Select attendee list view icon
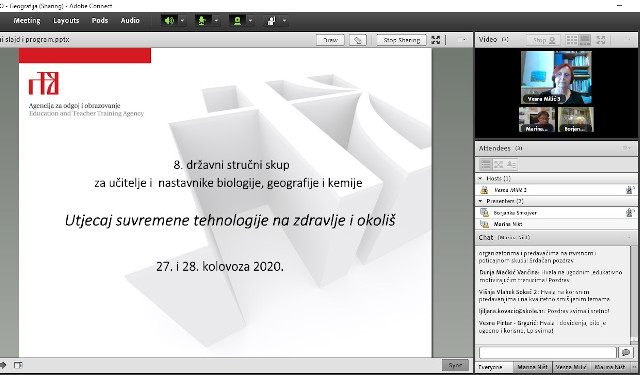Image resolution: width=640 pixels, height=375 pixels. point(486,164)
